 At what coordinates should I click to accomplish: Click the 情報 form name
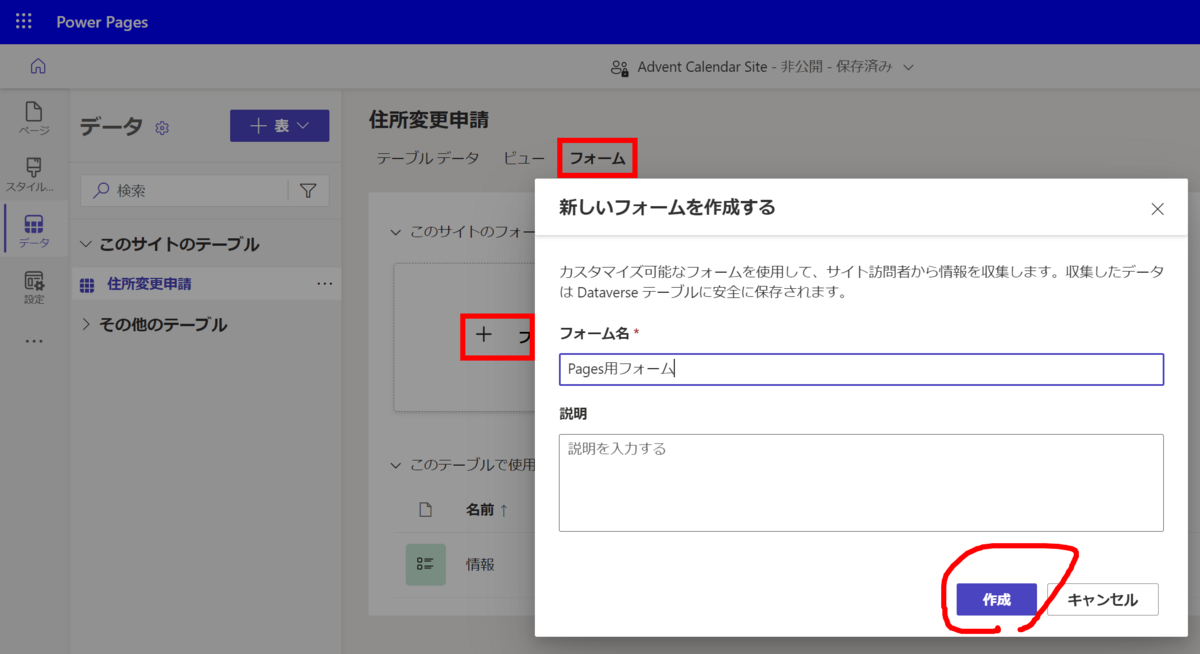(480, 564)
